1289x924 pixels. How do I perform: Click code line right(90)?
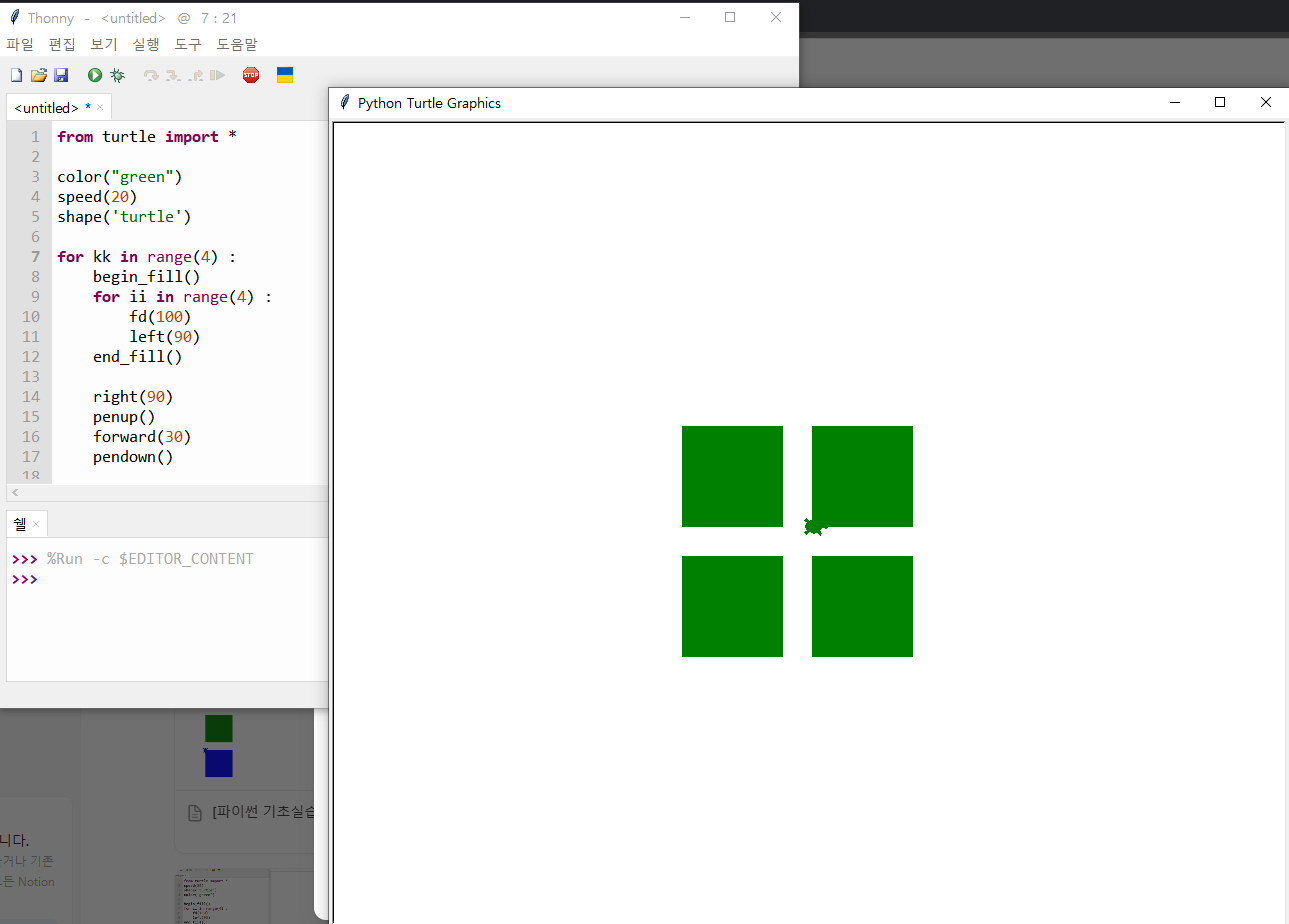coord(133,397)
